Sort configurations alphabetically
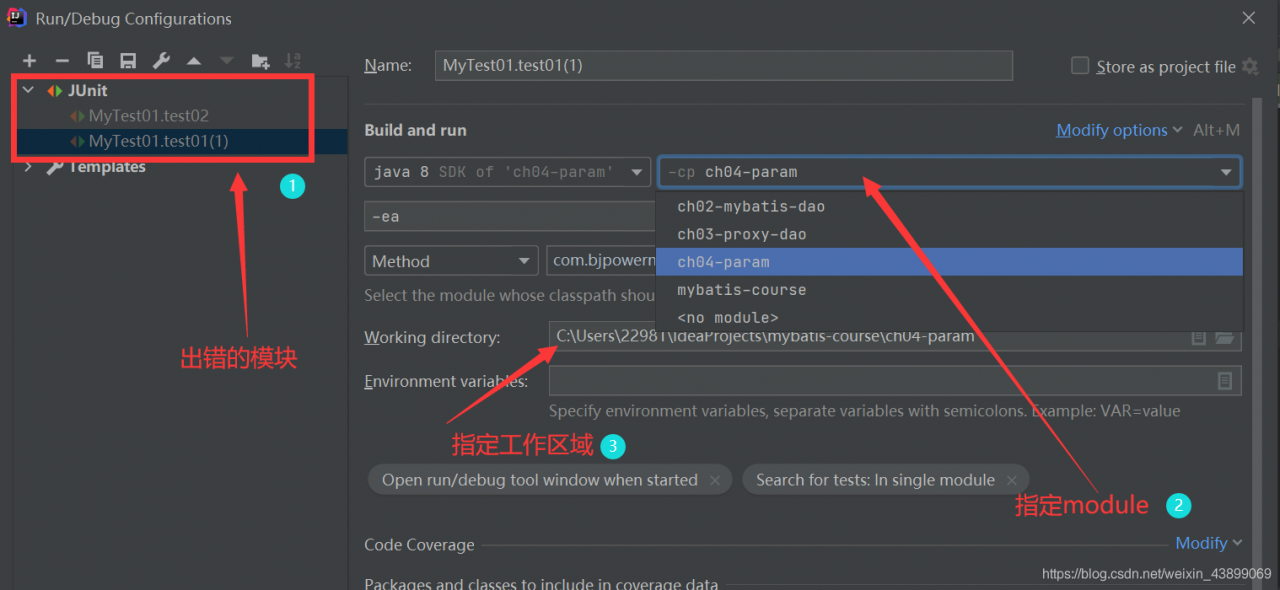Image resolution: width=1280 pixels, height=590 pixels. (x=292, y=60)
